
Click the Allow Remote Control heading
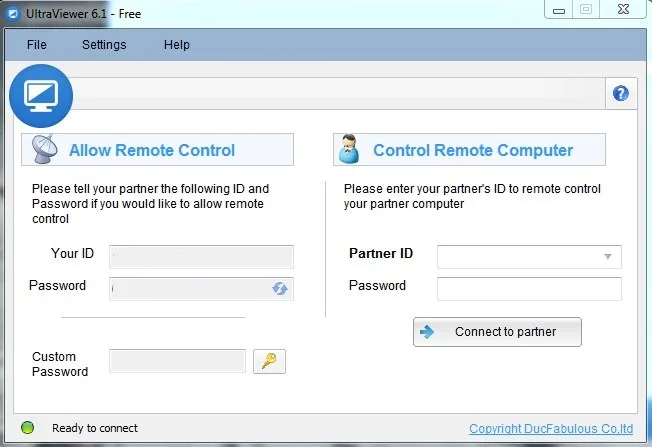click(152, 150)
